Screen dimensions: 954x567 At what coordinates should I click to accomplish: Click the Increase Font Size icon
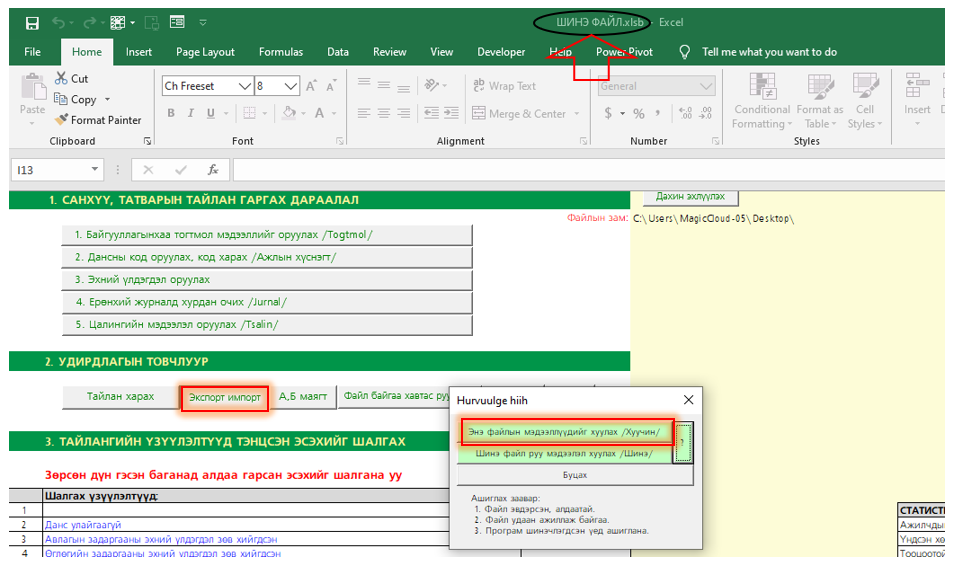pyautogui.click(x=312, y=87)
